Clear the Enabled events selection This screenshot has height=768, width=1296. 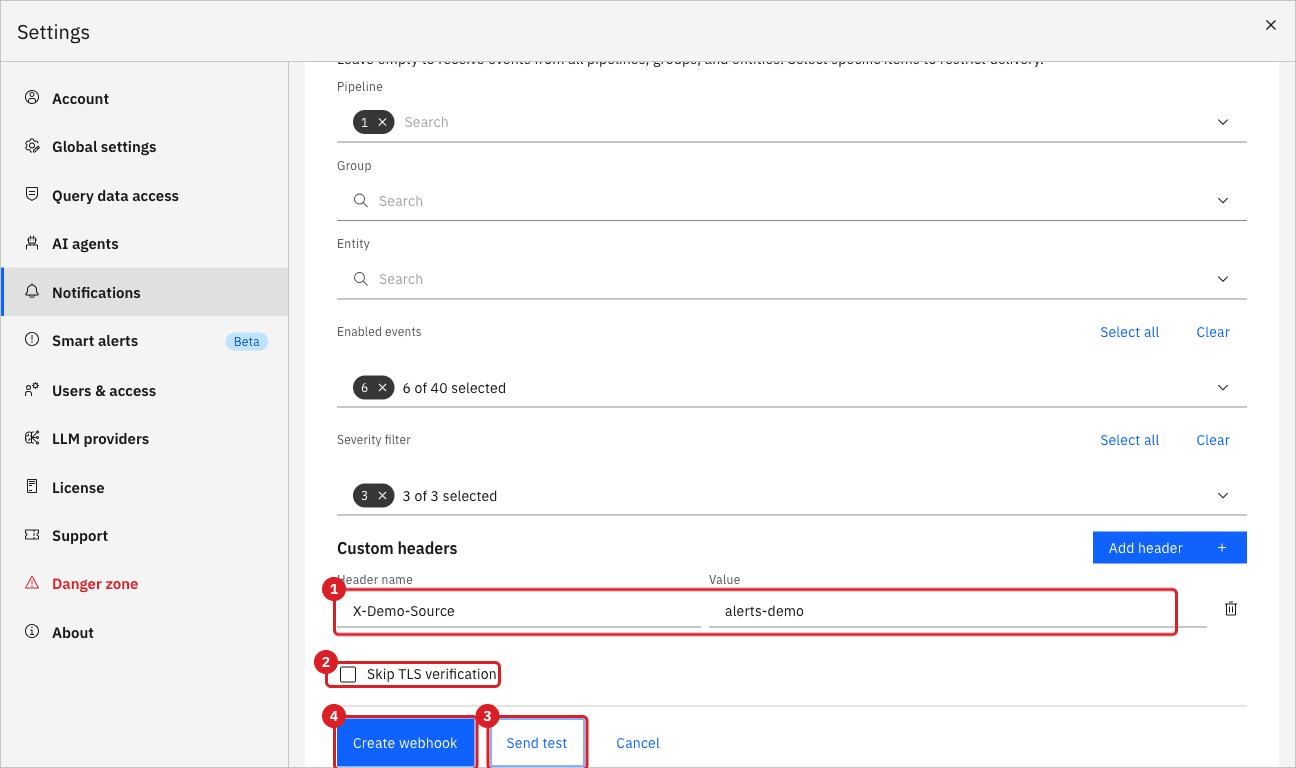pos(1213,332)
